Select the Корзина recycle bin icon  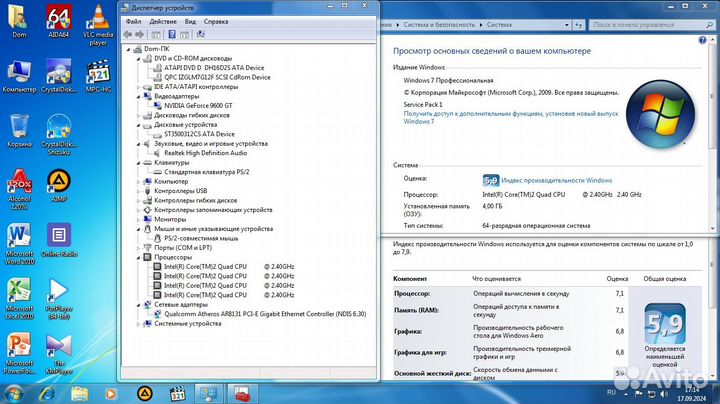click(x=19, y=131)
